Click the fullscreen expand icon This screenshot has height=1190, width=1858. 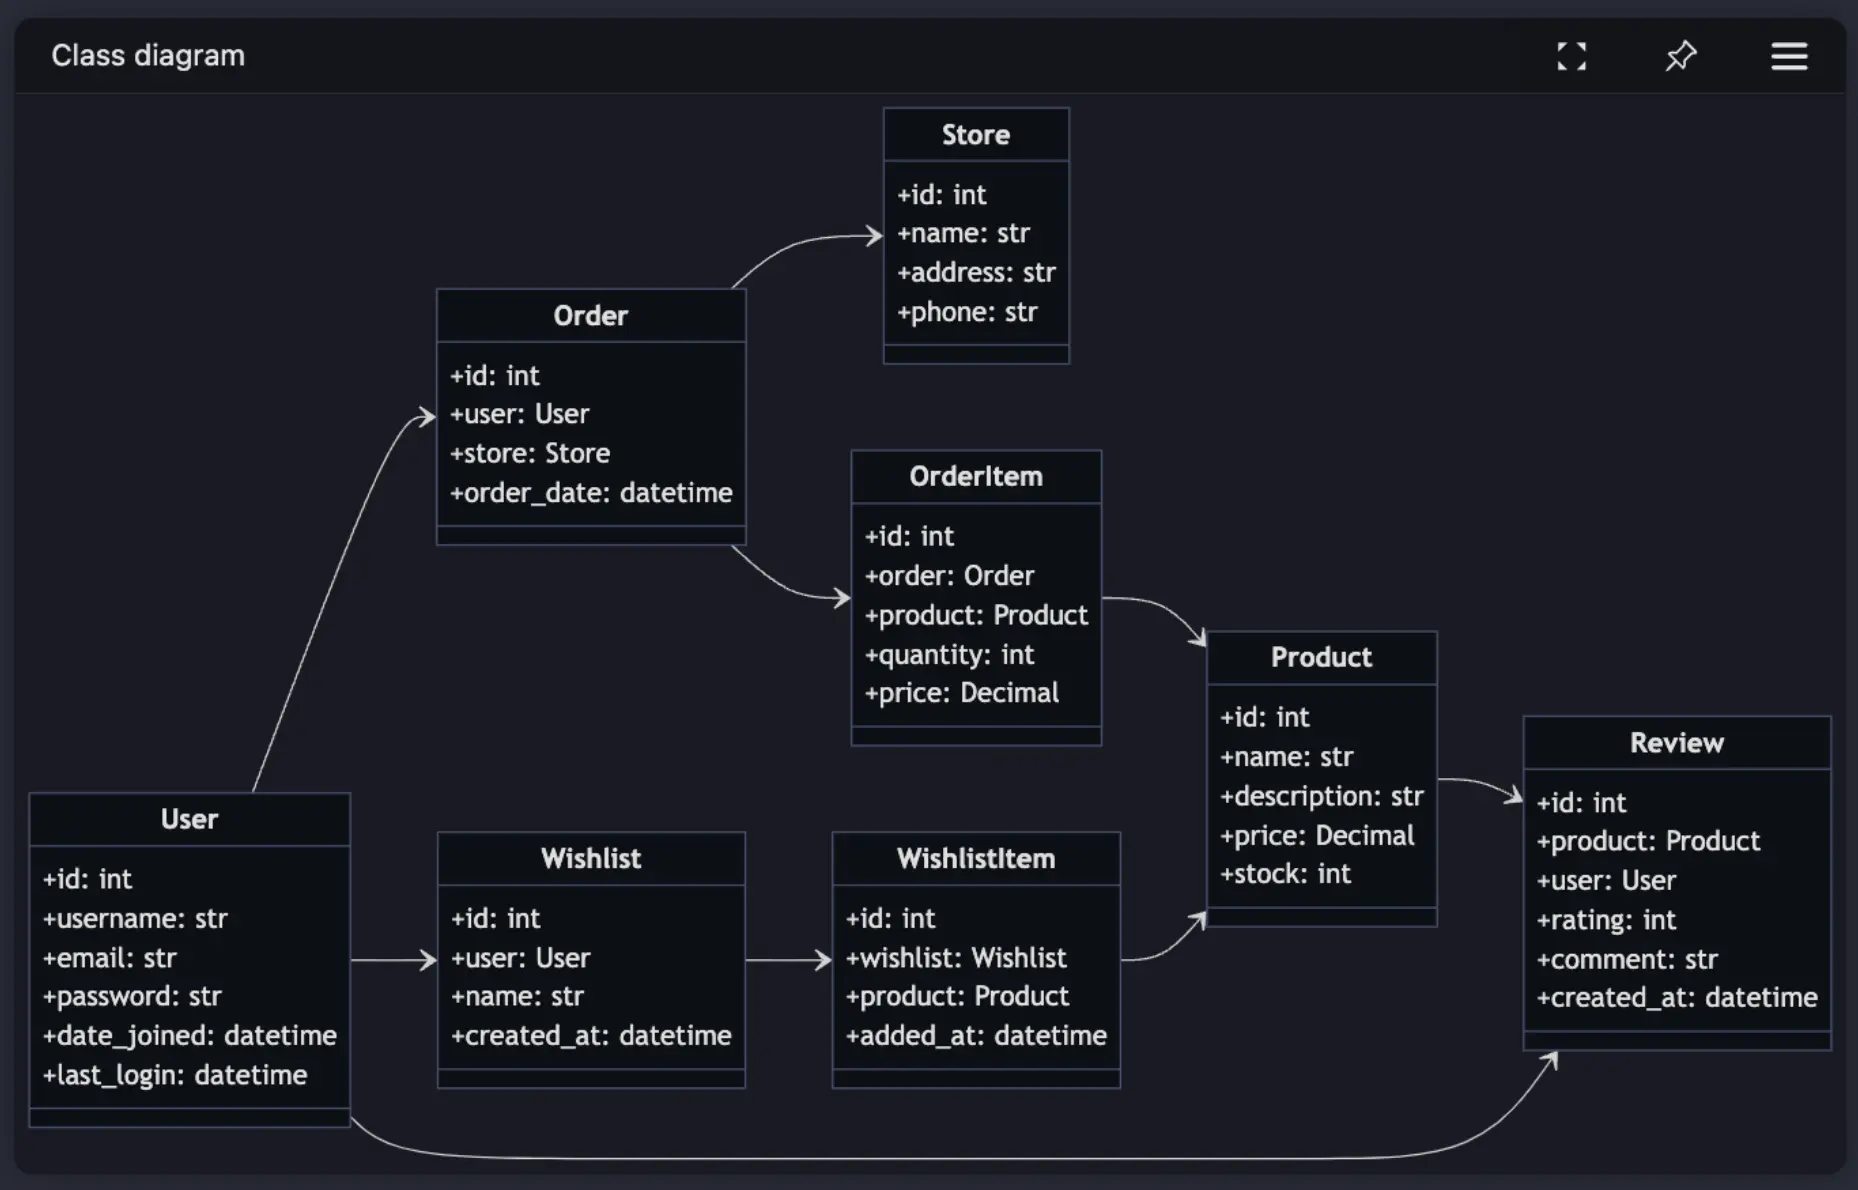(1571, 56)
